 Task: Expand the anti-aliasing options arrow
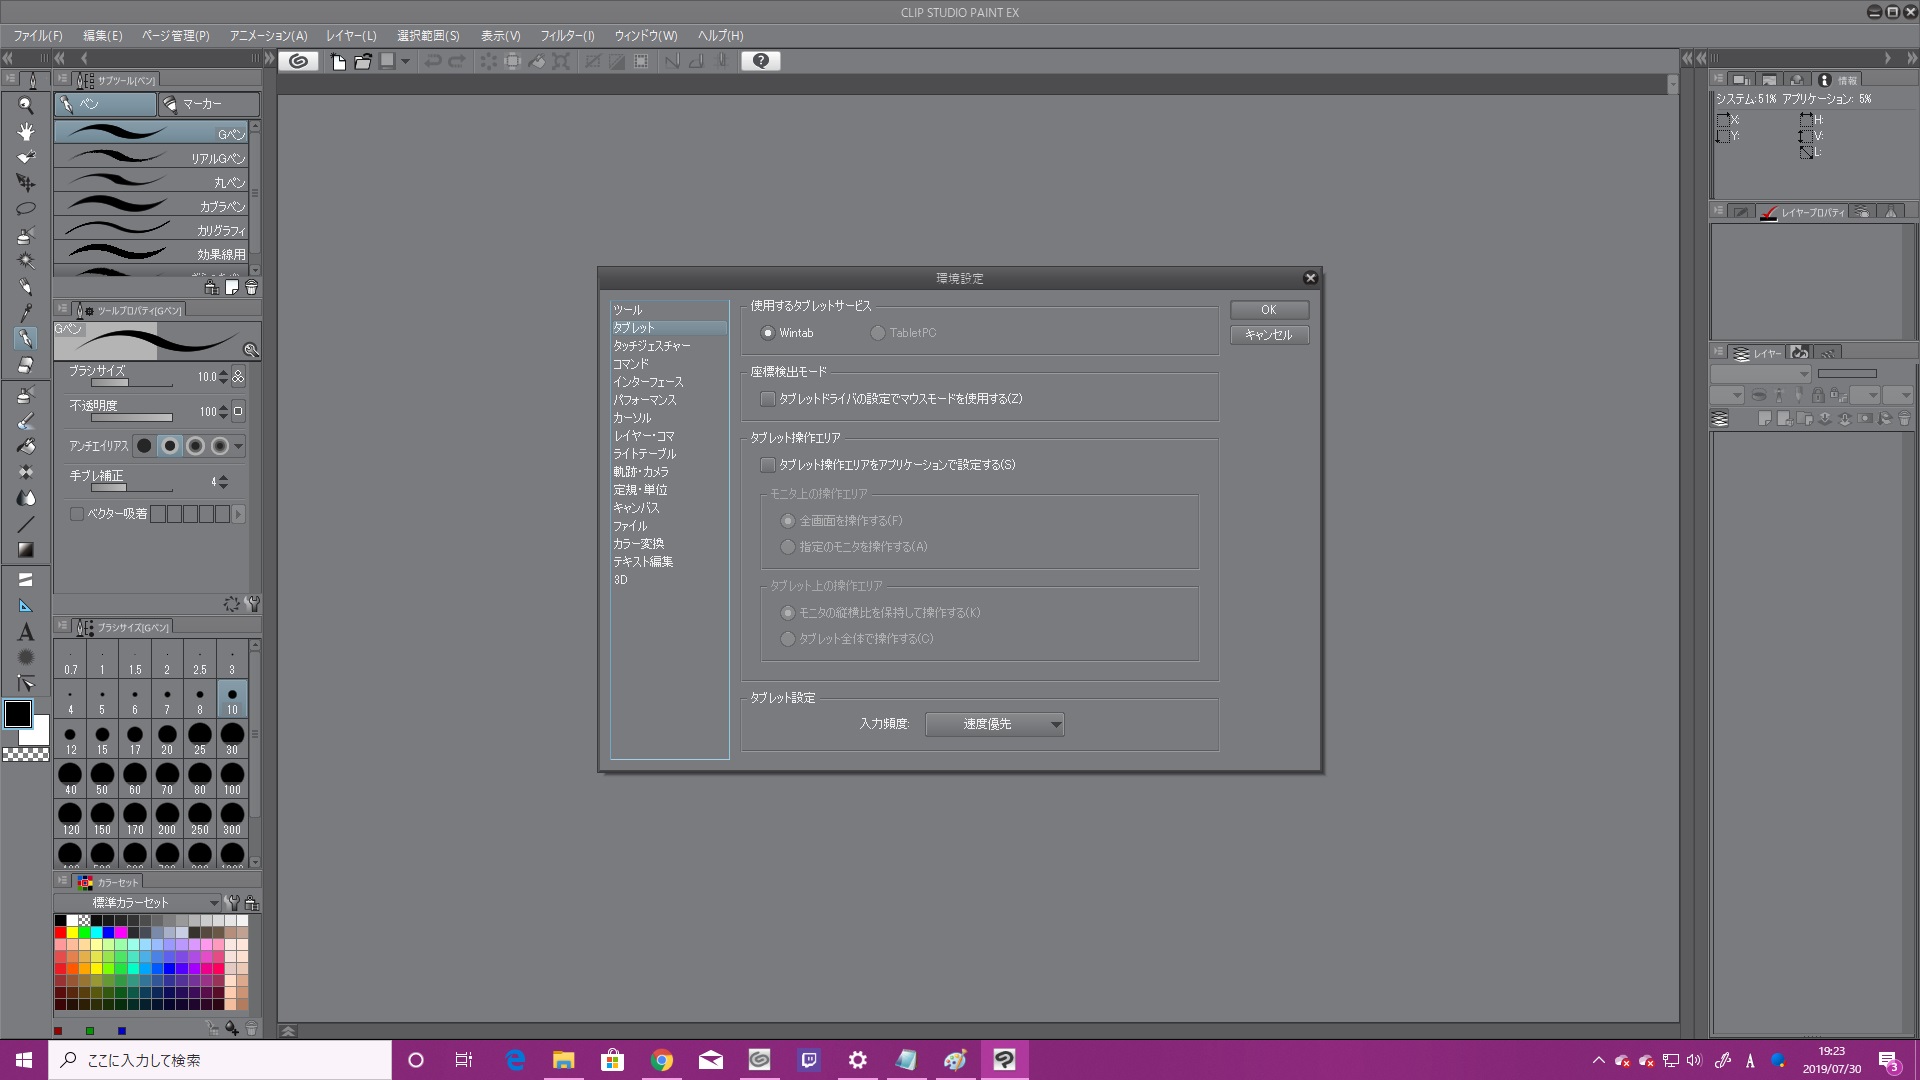239,446
